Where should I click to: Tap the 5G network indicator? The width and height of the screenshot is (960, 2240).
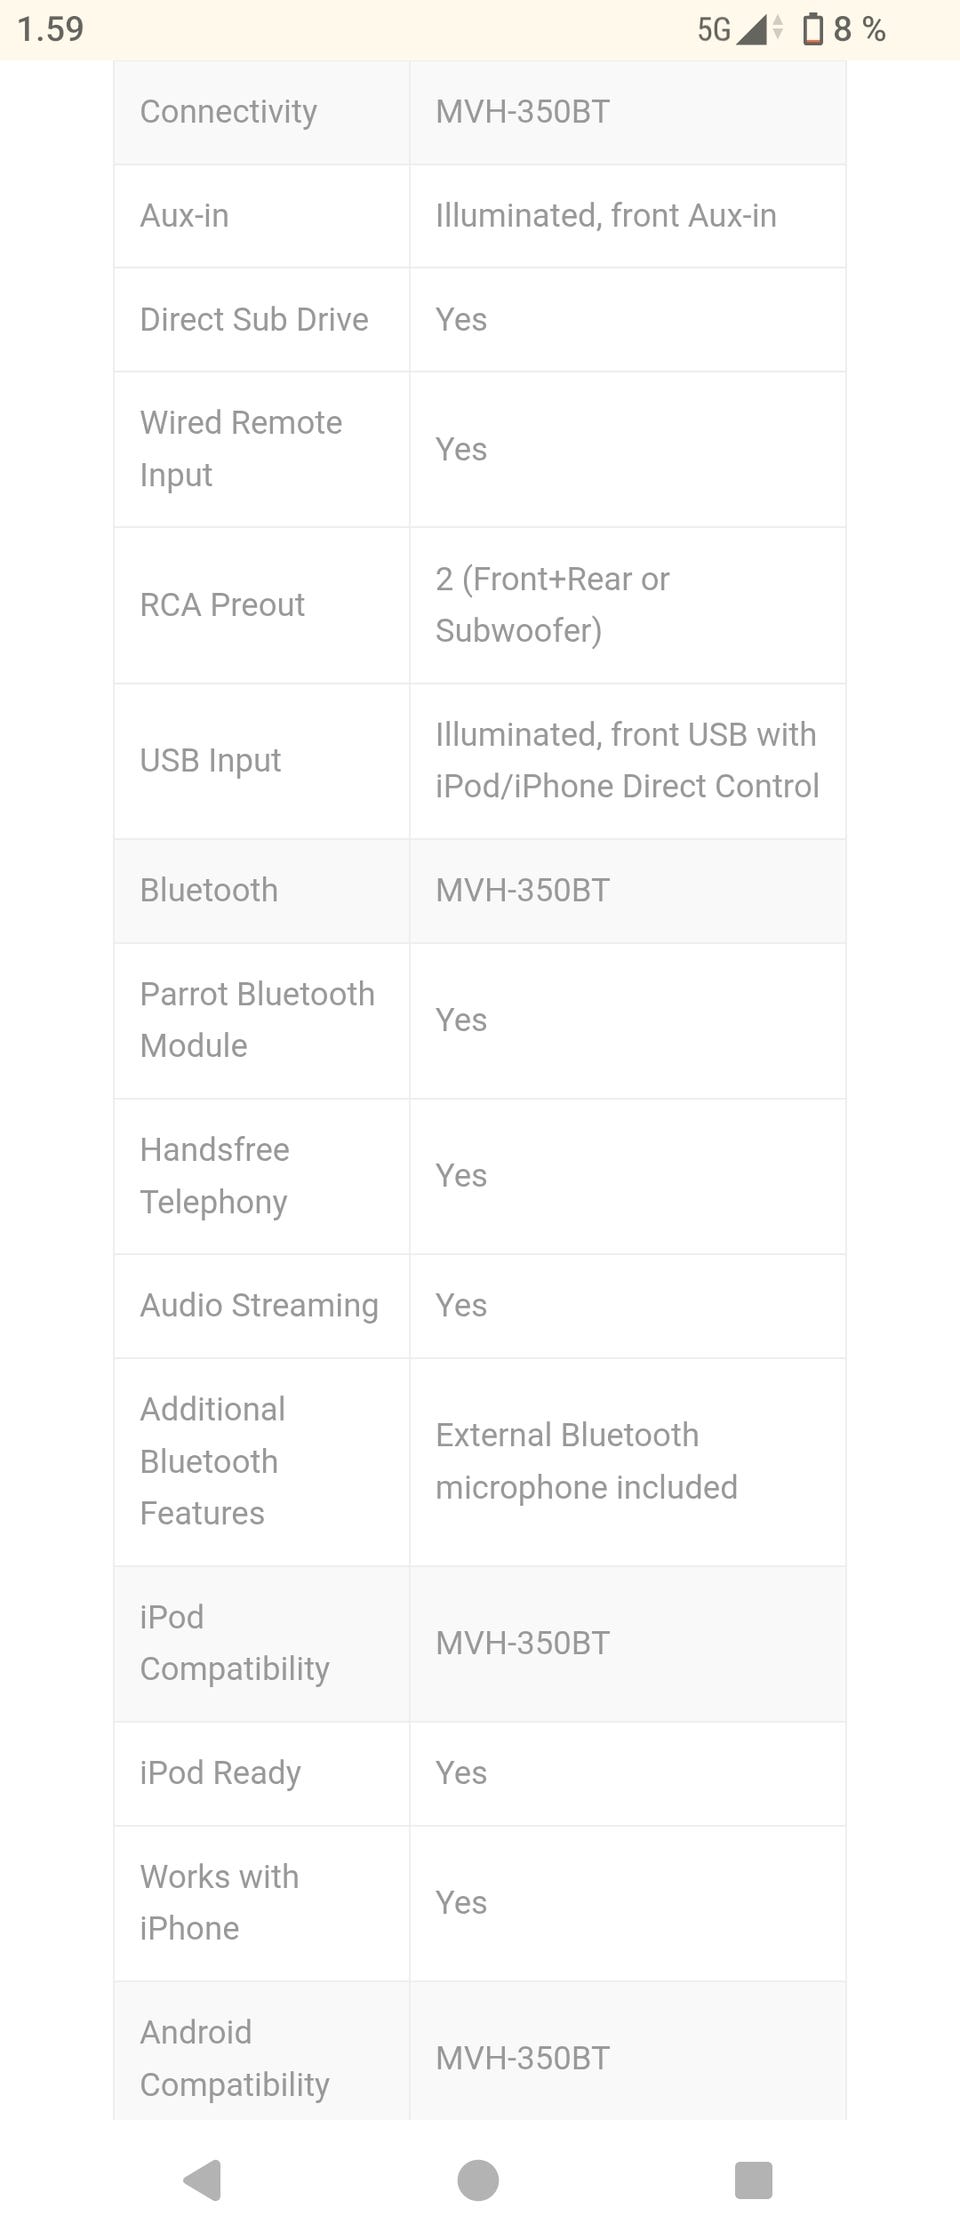click(x=714, y=29)
